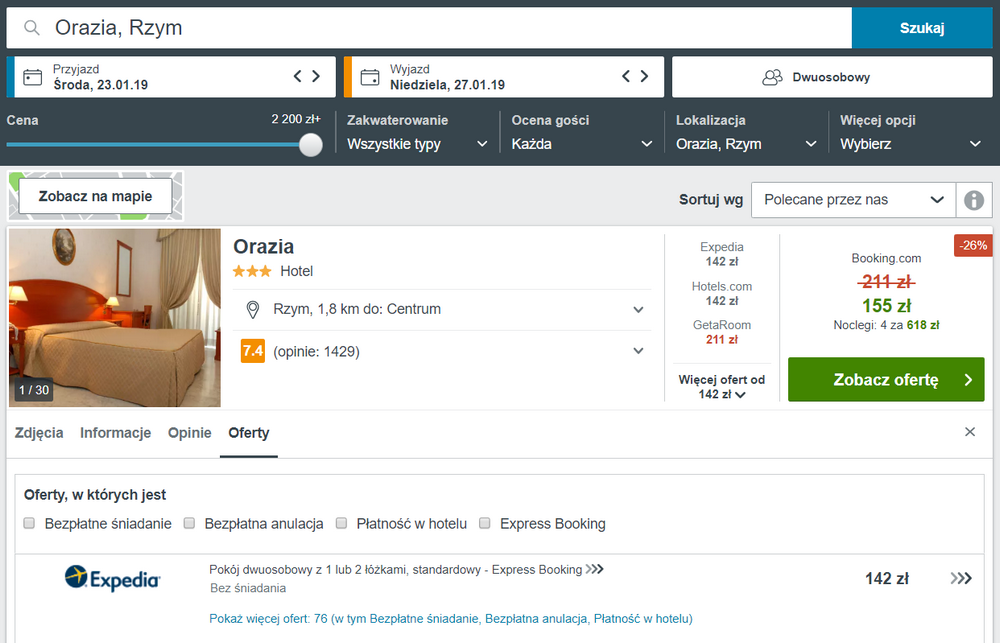This screenshot has height=643, width=1000.
Task: Switch to Informacje tab
Action: pyautogui.click(x=115, y=432)
